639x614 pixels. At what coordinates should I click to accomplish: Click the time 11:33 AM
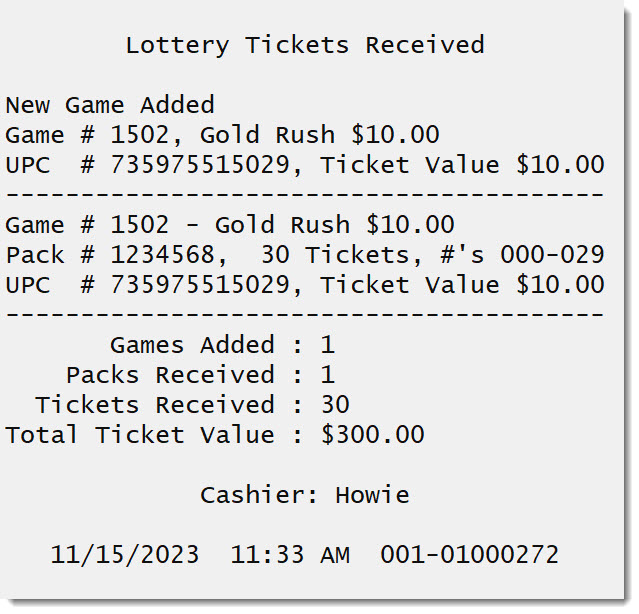pos(290,555)
